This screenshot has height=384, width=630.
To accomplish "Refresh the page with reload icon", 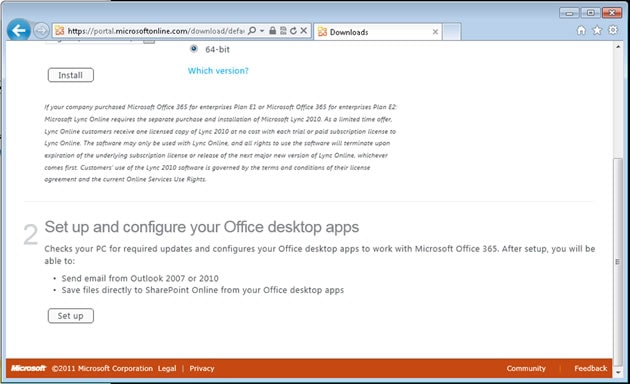I will 294,31.
